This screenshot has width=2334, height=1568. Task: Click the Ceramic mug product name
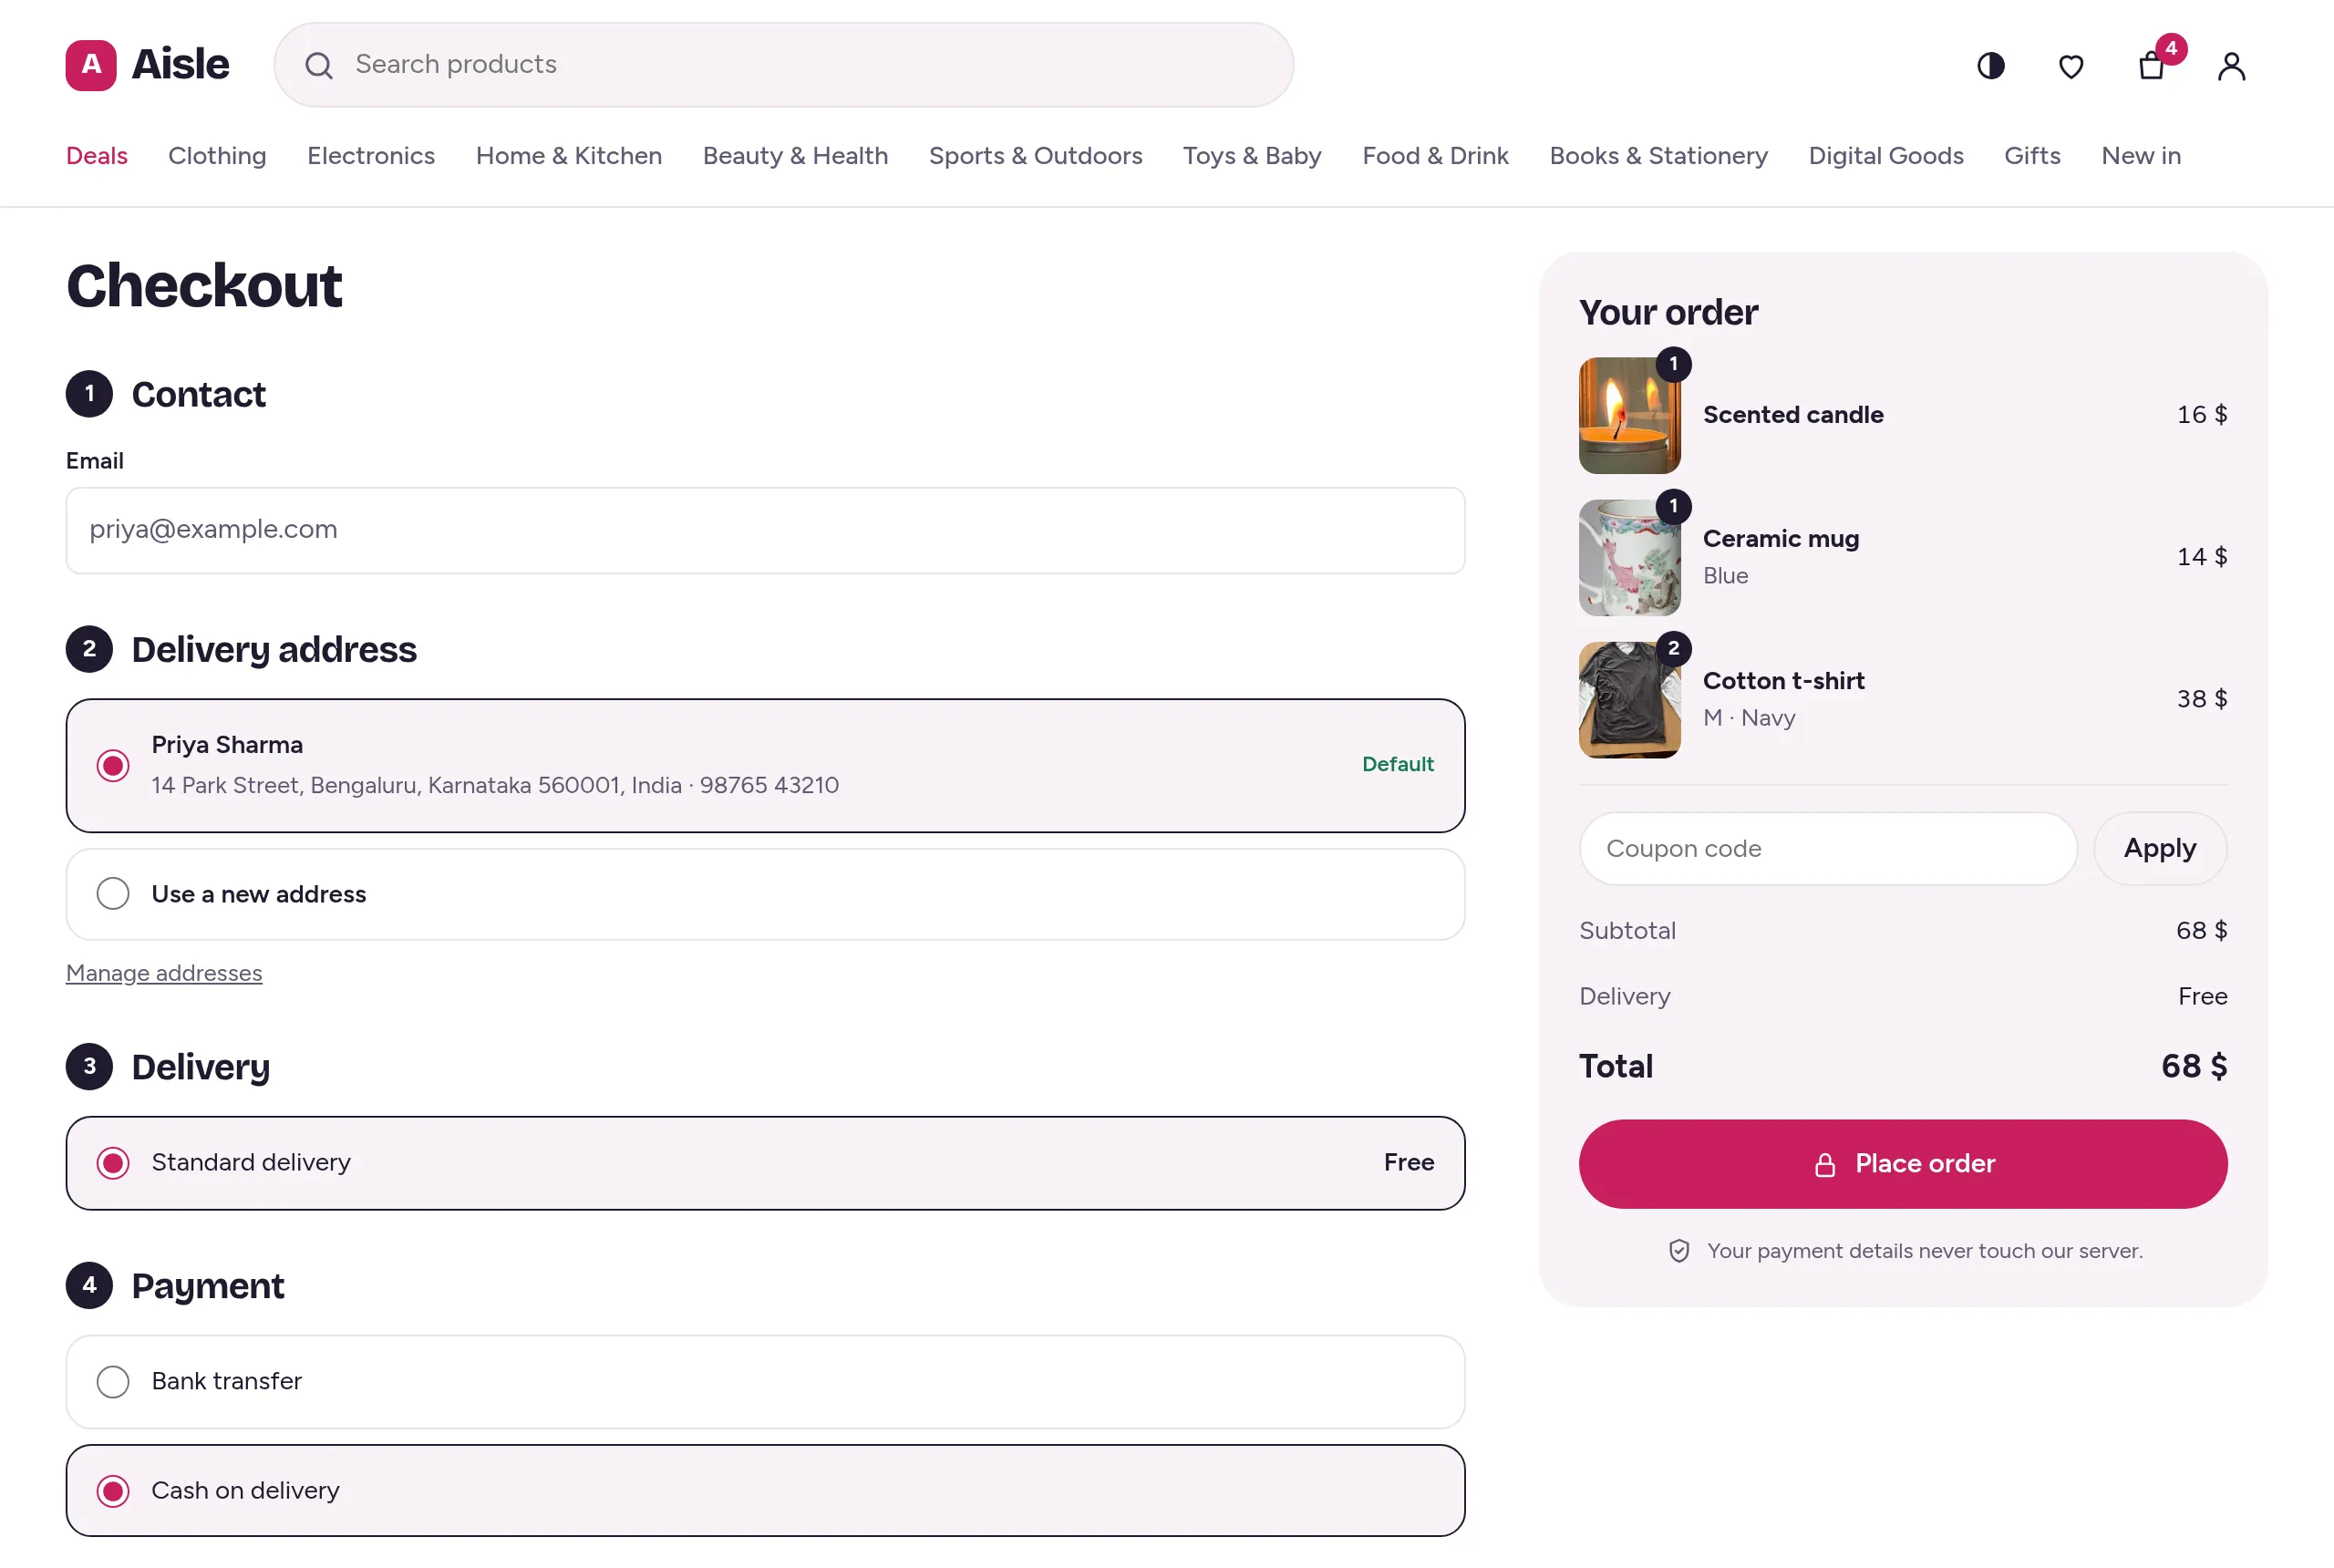coord(1781,539)
